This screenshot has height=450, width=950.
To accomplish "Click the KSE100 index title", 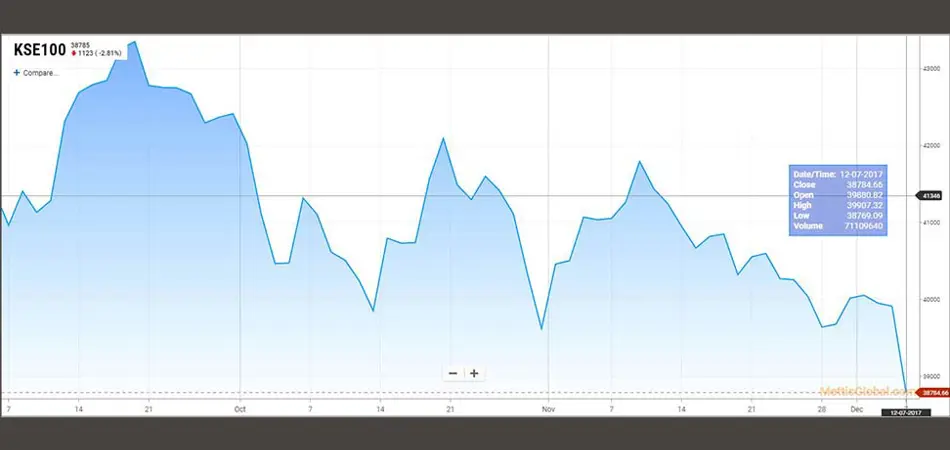I will pos(38,49).
